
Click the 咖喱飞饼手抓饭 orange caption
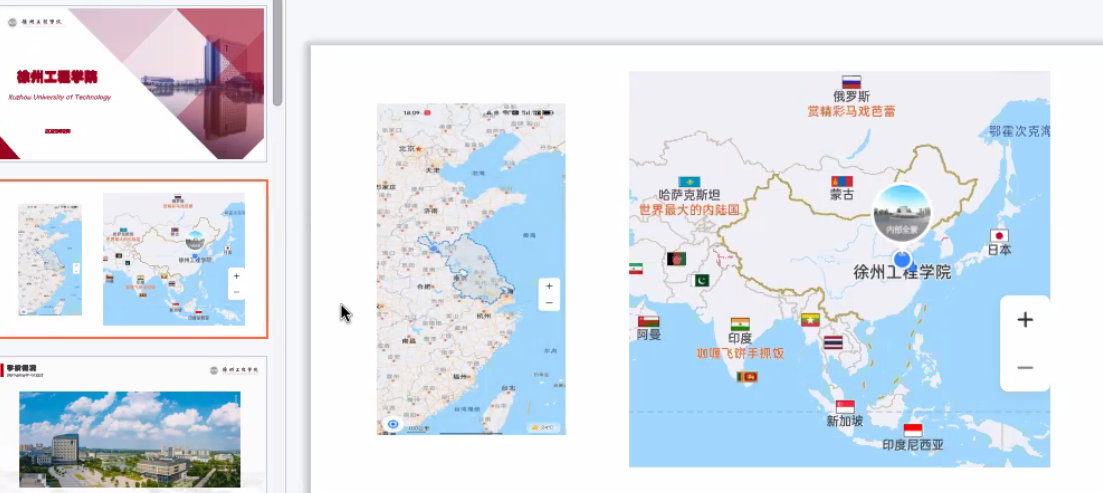point(740,353)
